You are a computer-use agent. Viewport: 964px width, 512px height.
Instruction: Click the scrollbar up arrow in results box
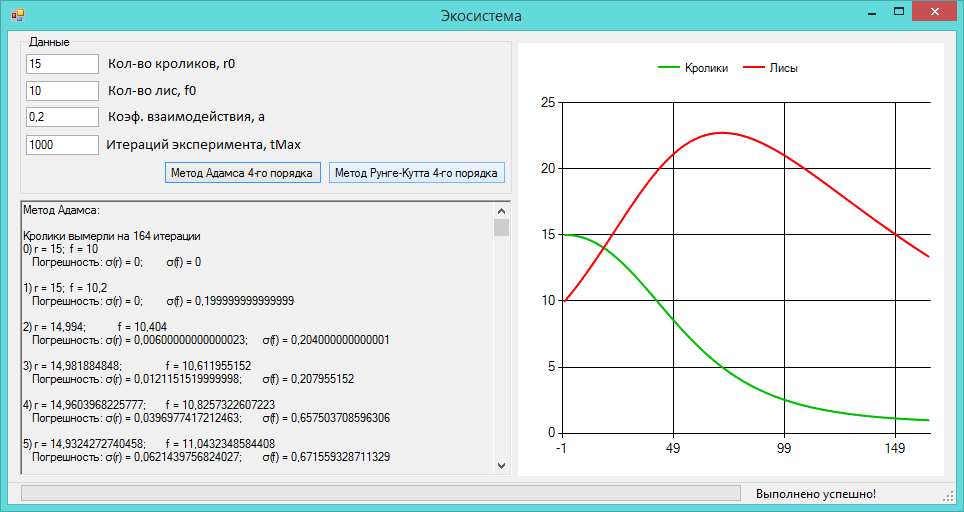502,211
